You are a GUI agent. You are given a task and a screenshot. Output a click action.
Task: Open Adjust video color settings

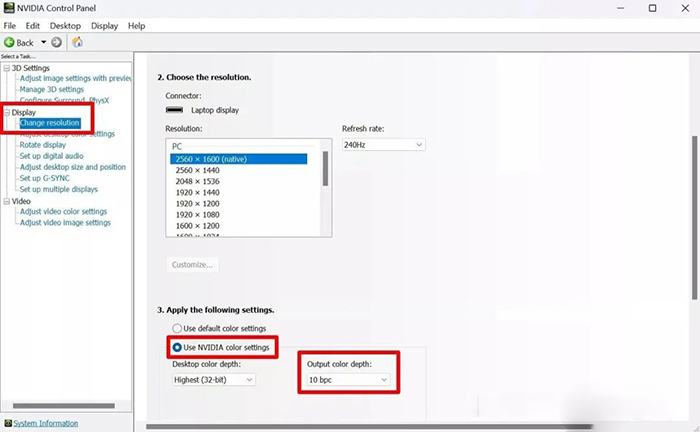(63, 212)
